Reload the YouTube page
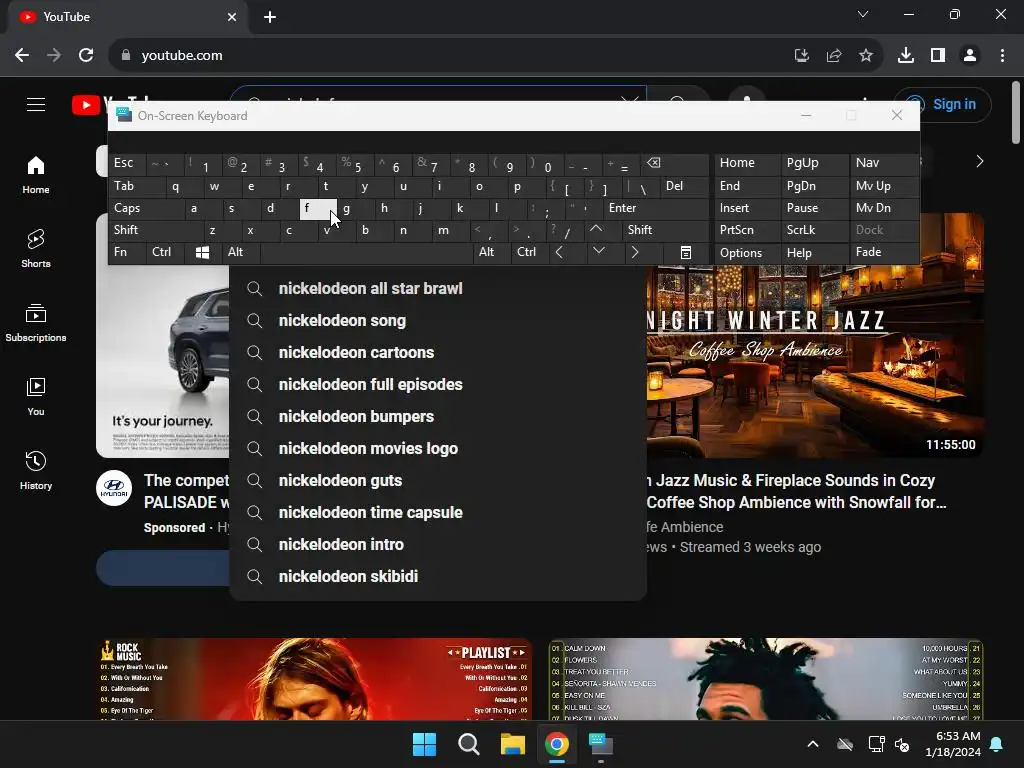This screenshot has width=1024, height=768. 86,56
